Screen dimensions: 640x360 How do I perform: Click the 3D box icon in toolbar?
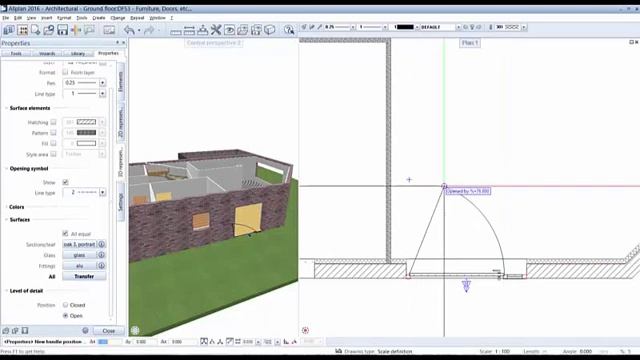click(x=269, y=30)
